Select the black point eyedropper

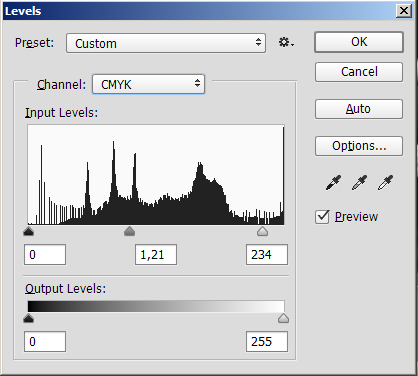[333, 182]
